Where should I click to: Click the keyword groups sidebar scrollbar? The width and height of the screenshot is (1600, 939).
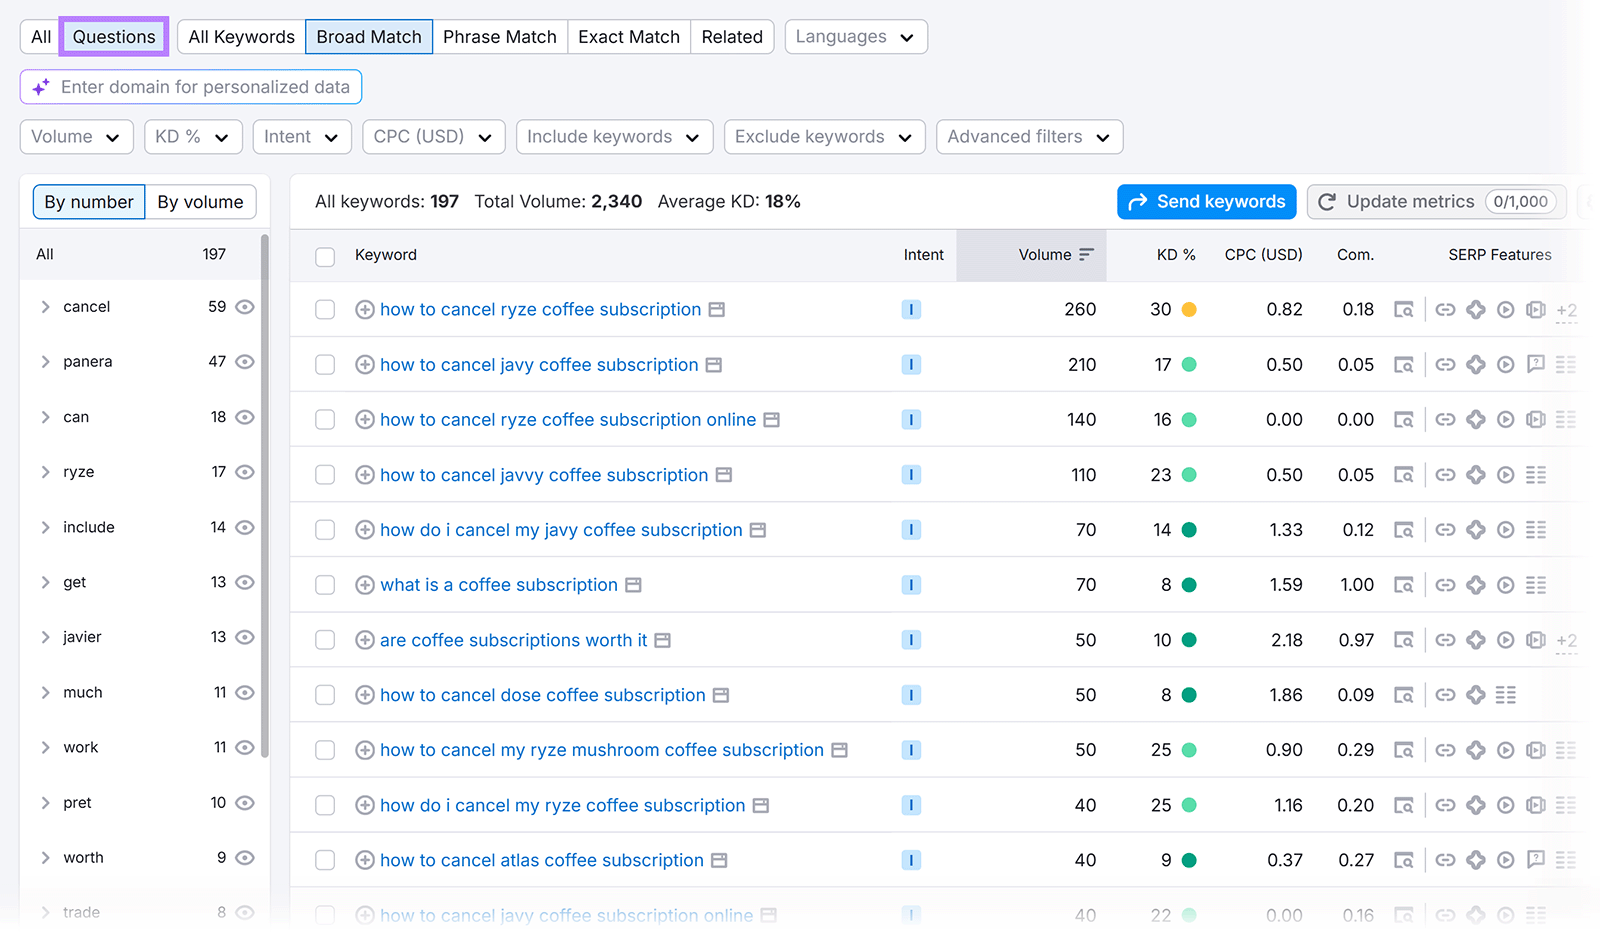pos(265,495)
